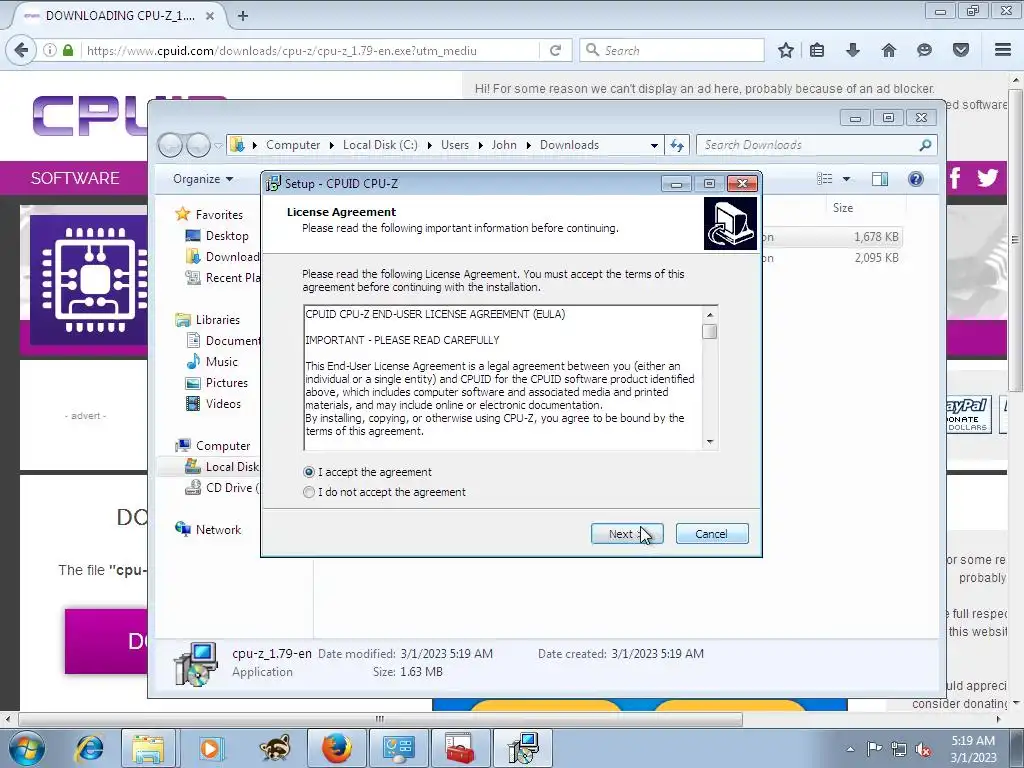Select "I do not accept the agreement"
This screenshot has width=1024, height=768.
tap(385, 492)
